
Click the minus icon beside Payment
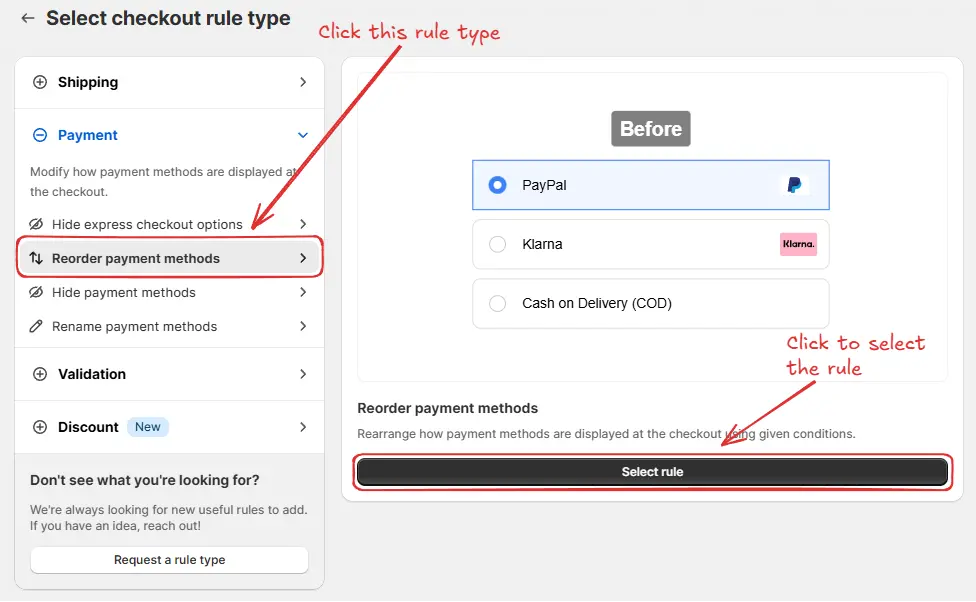click(38, 135)
